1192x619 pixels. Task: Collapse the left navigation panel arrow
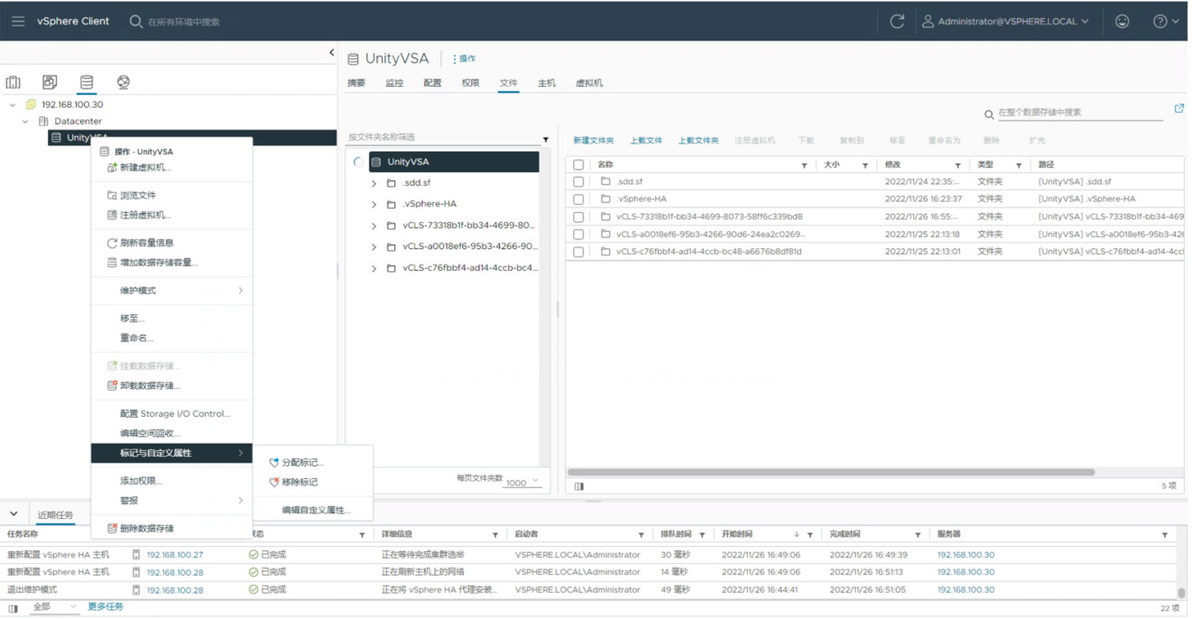coord(331,52)
